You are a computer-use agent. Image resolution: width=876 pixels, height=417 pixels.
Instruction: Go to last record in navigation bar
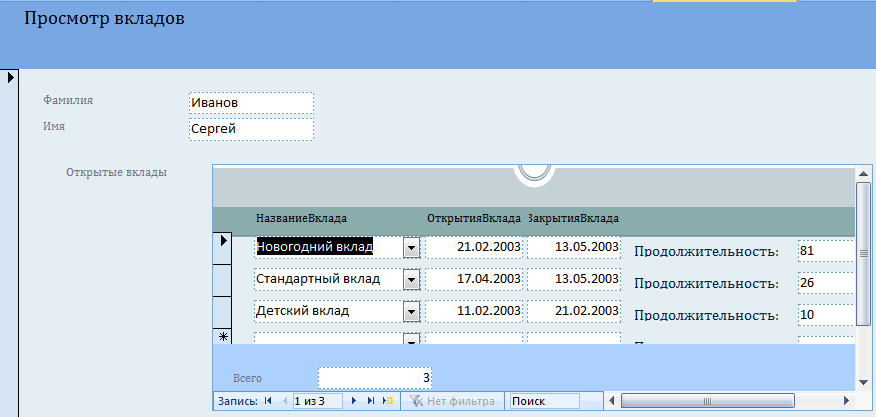(x=370, y=401)
